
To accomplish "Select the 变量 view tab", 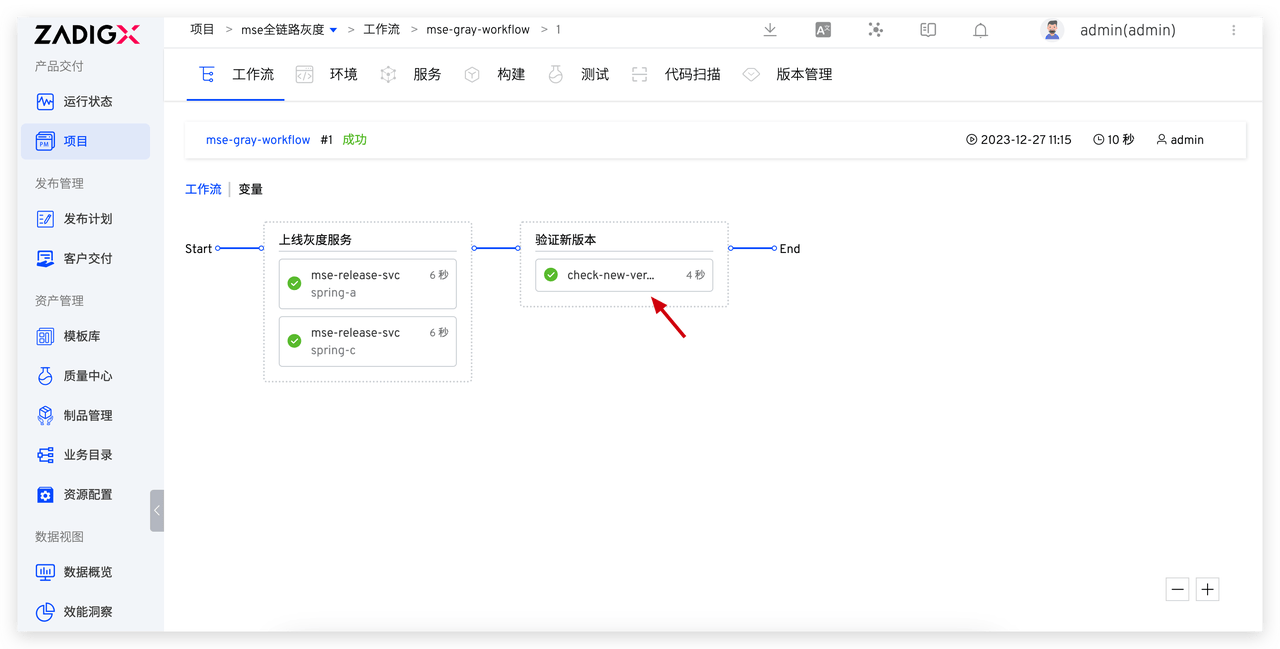I will pyautogui.click(x=250, y=189).
